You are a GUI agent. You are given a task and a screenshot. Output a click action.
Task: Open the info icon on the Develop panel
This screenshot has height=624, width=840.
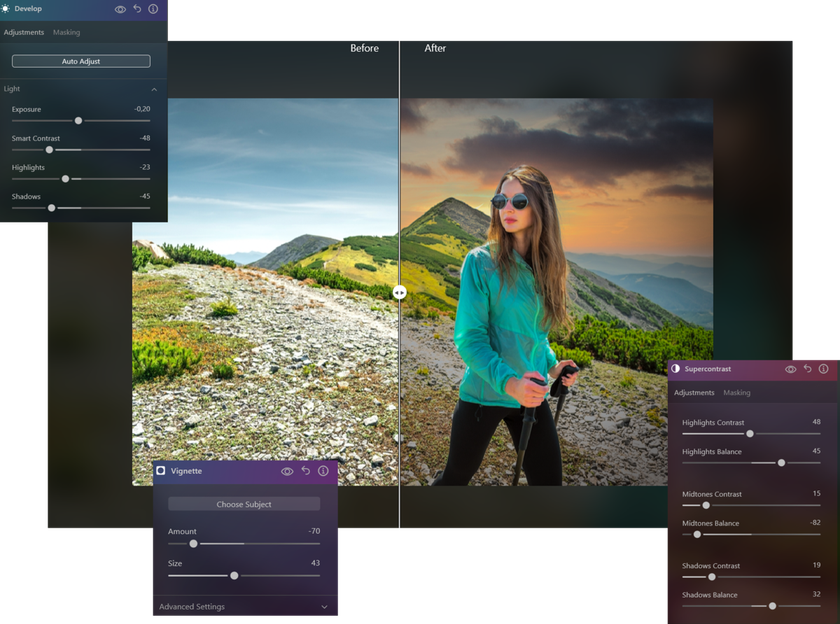(152, 9)
